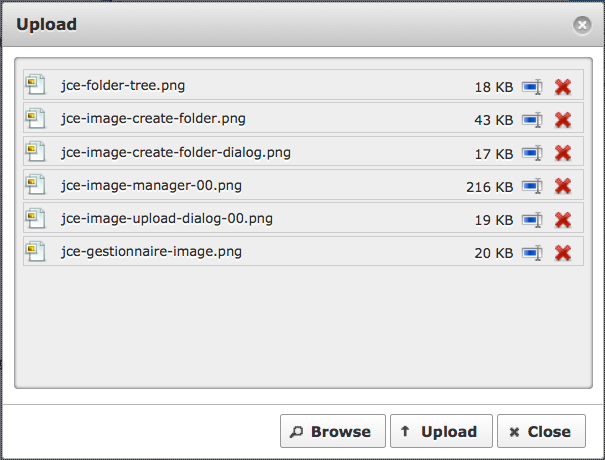The width and height of the screenshot is (605, 460).
Task: Click rename icon for jce-folder-tree.png
Action: [x=532, y=87]
